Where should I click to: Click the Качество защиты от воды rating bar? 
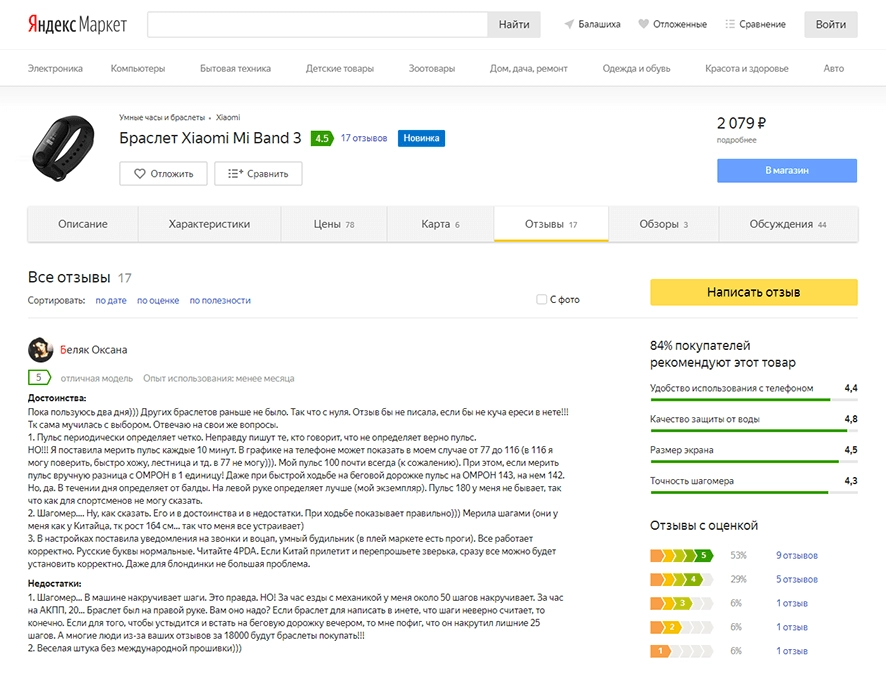coord(754,431)
